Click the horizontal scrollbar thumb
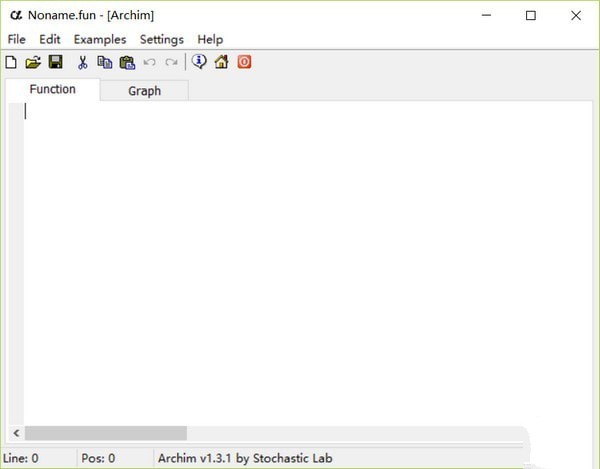Viewport: 600px width, 469px height. click(x=106, y=433)
